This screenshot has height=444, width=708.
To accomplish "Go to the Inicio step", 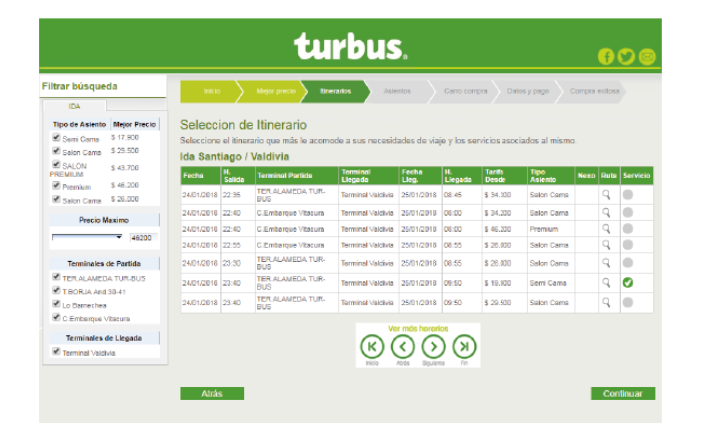I will 211,91.
